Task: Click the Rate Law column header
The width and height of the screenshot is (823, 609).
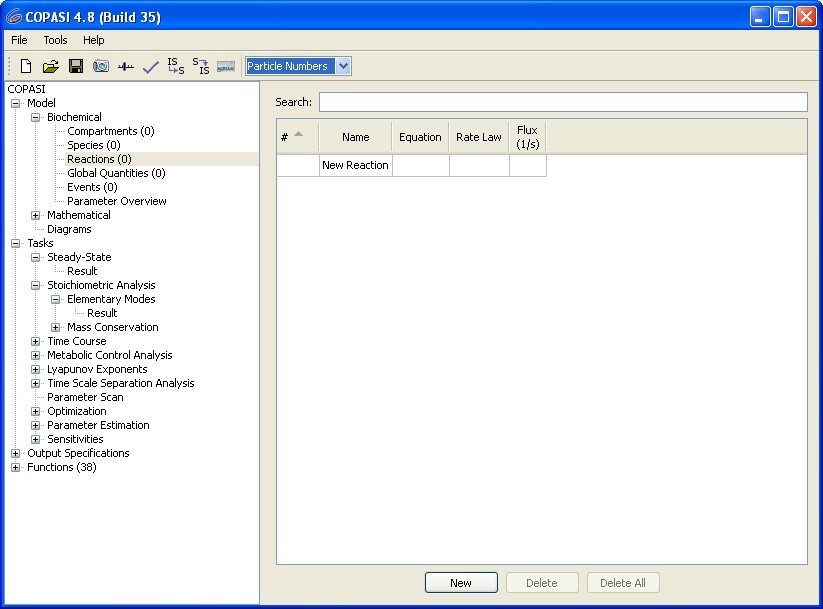Action: pyautogui.click(x=479, y=137)
